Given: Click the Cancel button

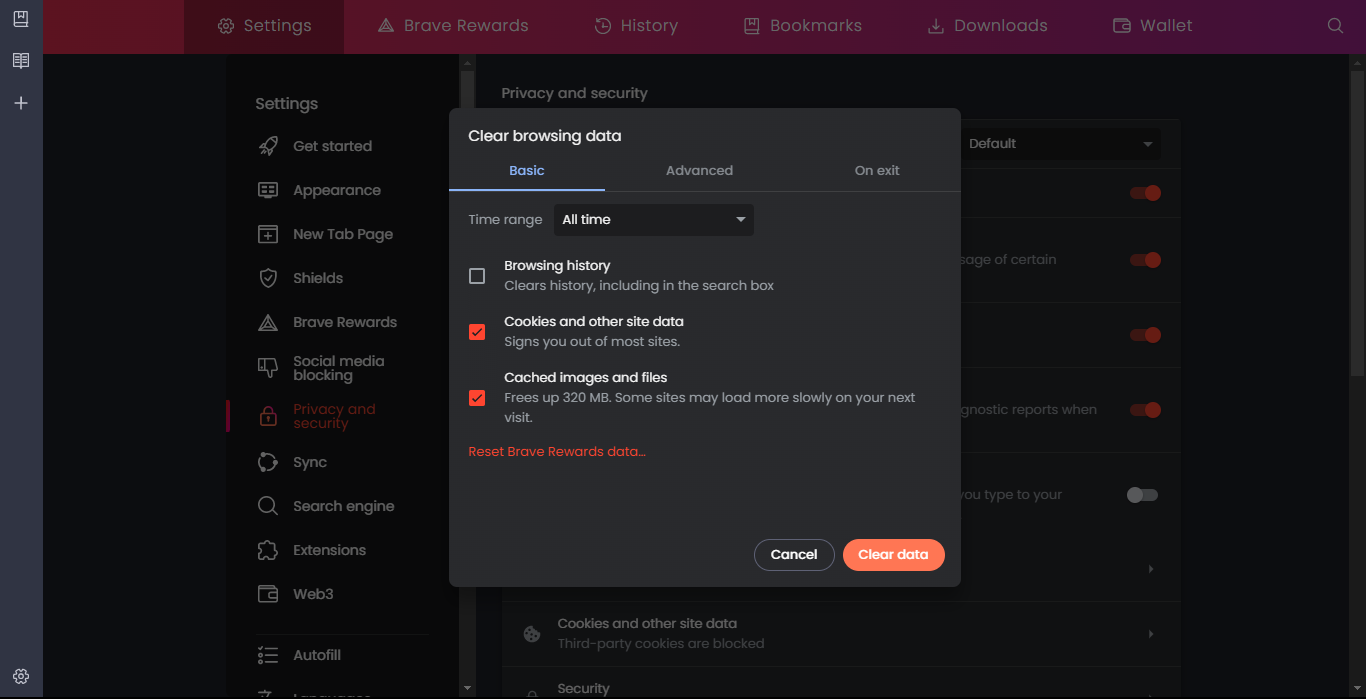Looking at the screenshot, I should (794, 555).
